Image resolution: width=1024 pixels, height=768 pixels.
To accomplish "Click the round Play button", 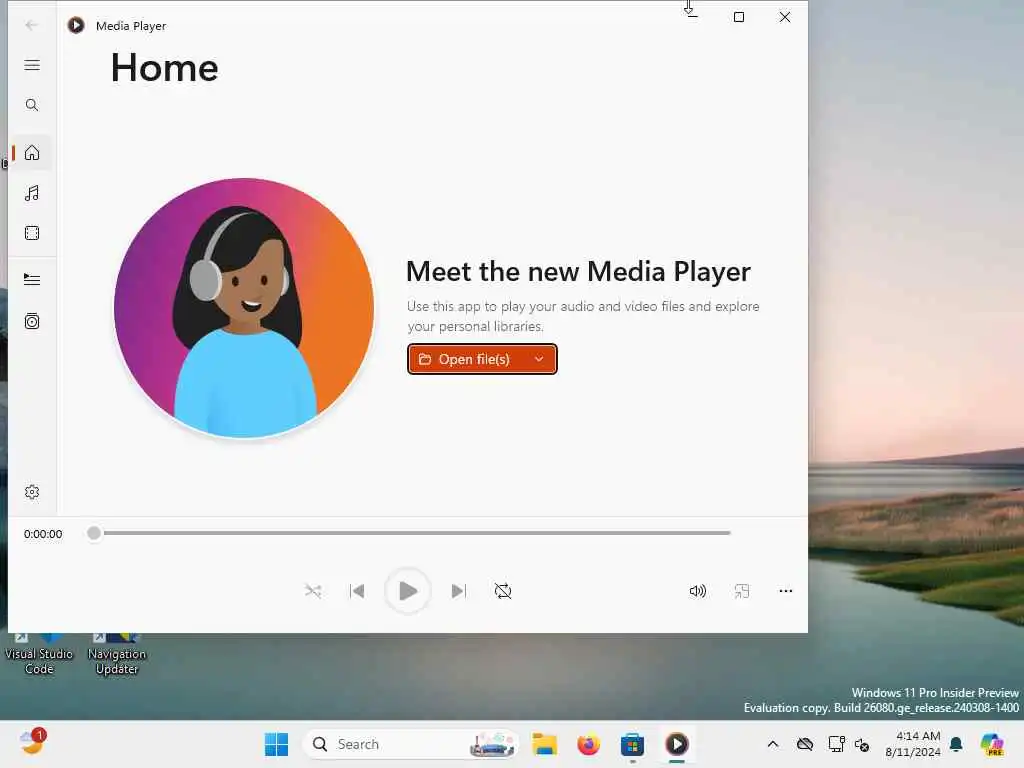I will coord(408,591).
